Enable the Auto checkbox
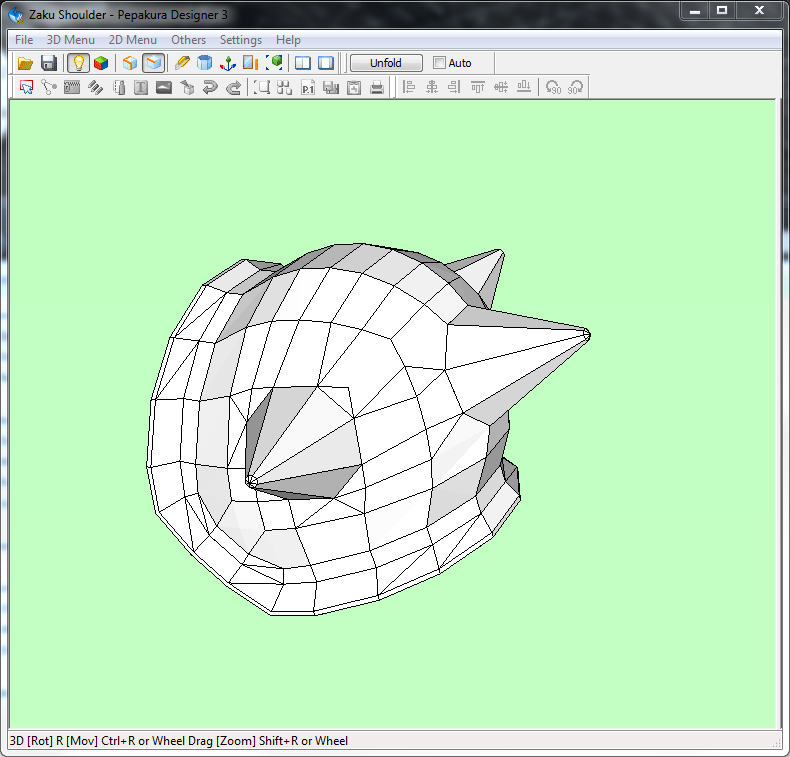 [440, 63]
